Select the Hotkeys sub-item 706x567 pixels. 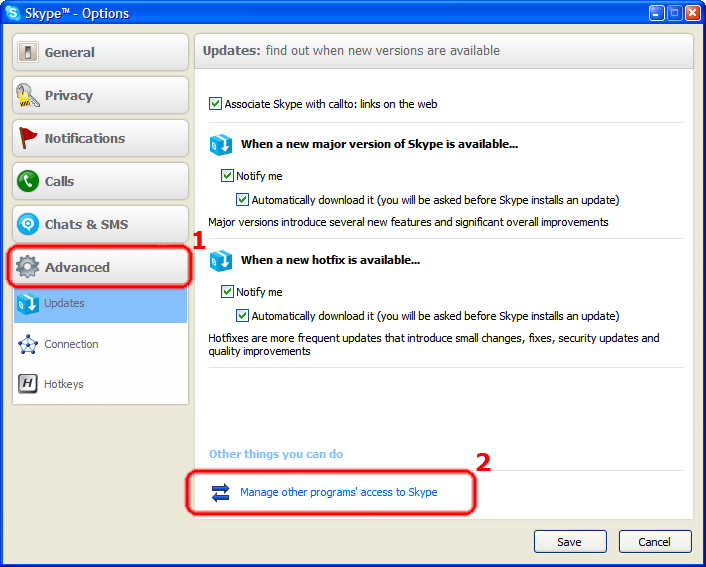[100, 384]
